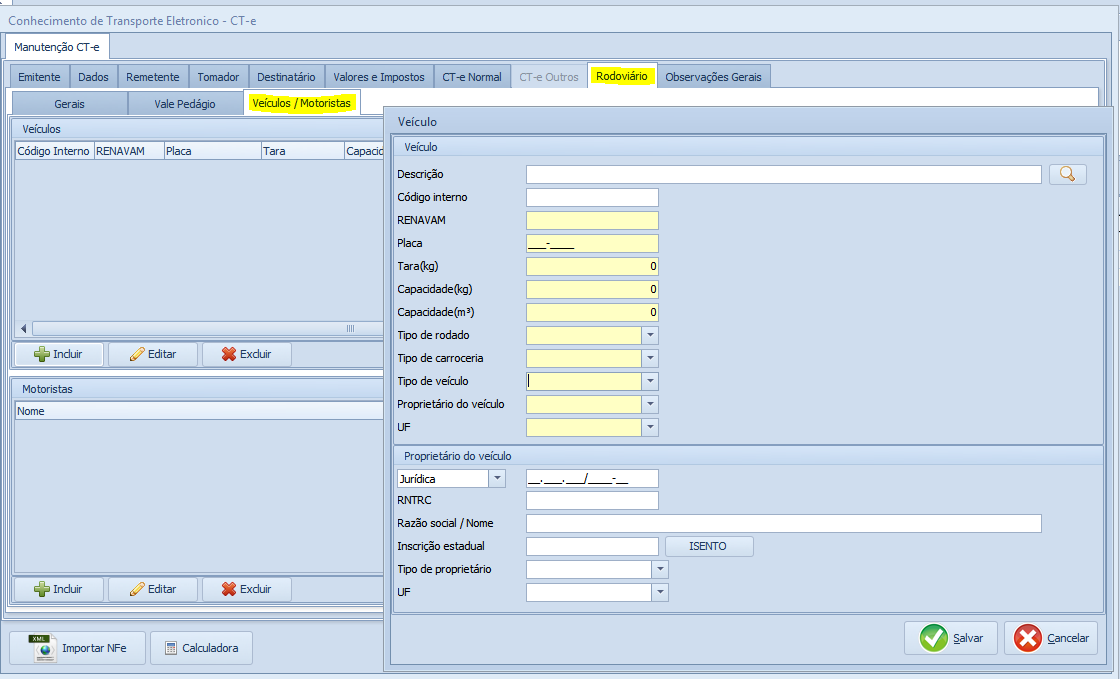Select the Valores e Impostos tab
The width and height of the screenshot is (1120, 679).
379,77
